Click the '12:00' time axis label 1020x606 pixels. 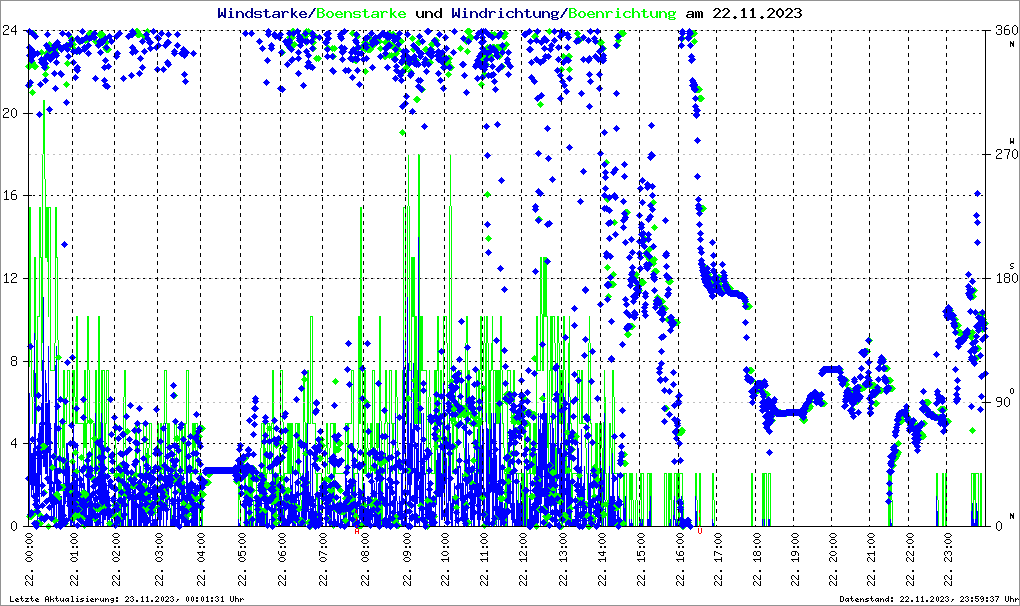[524, 559]
